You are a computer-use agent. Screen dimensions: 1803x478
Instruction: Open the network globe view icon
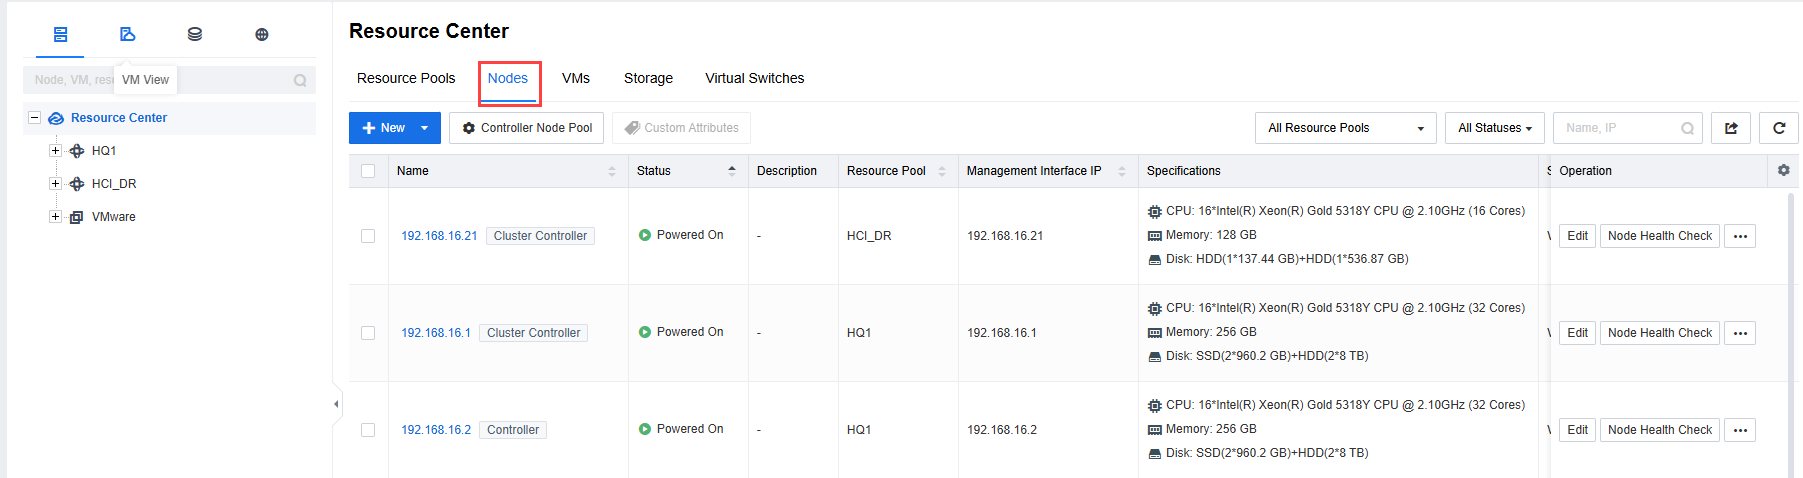262,34
